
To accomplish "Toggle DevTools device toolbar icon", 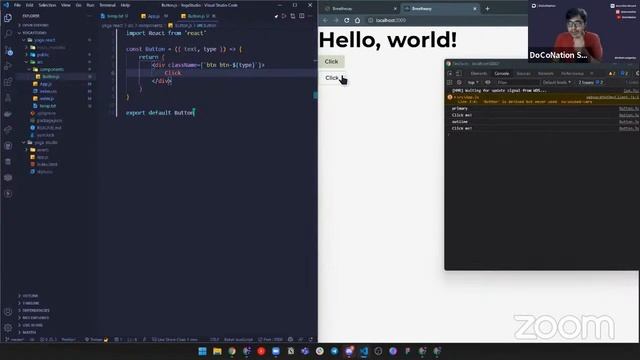I will click(459, 73).
